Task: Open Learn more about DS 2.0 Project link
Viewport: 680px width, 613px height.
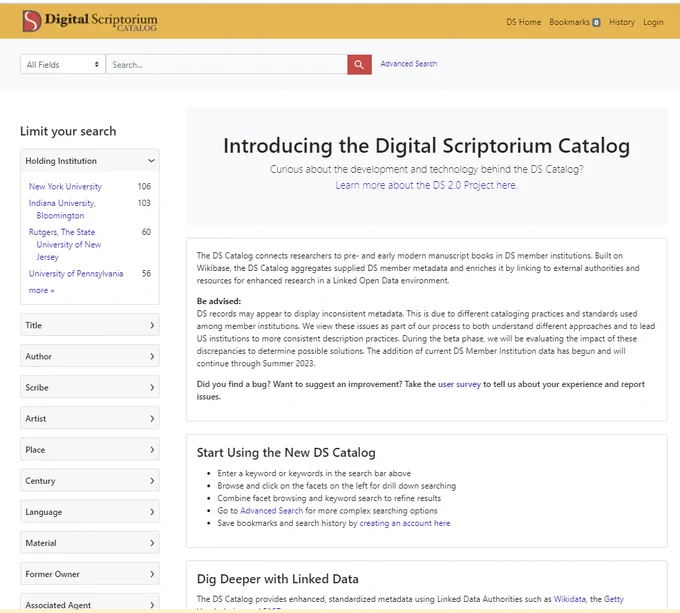Action: tap(426, 185)
